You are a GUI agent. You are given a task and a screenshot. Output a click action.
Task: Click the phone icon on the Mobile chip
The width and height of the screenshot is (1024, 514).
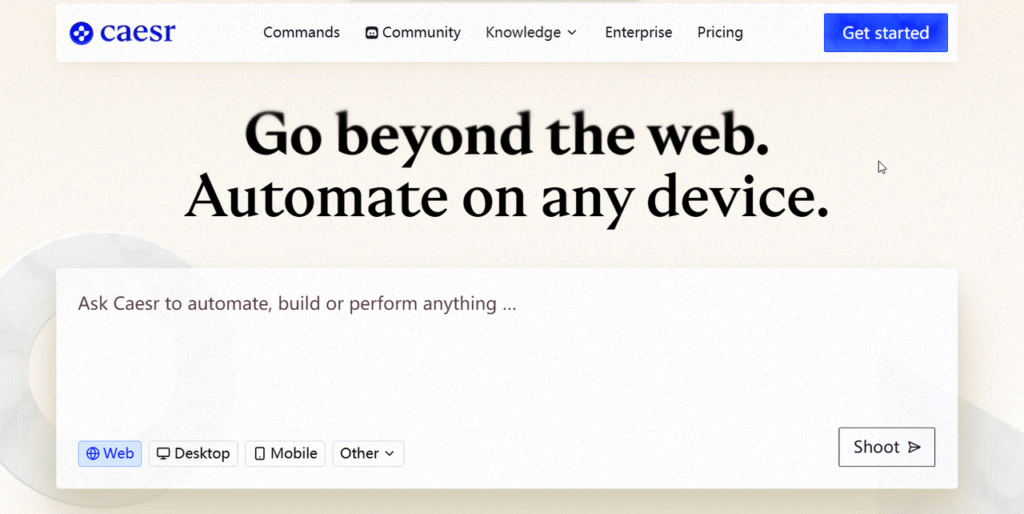[260, 454]
